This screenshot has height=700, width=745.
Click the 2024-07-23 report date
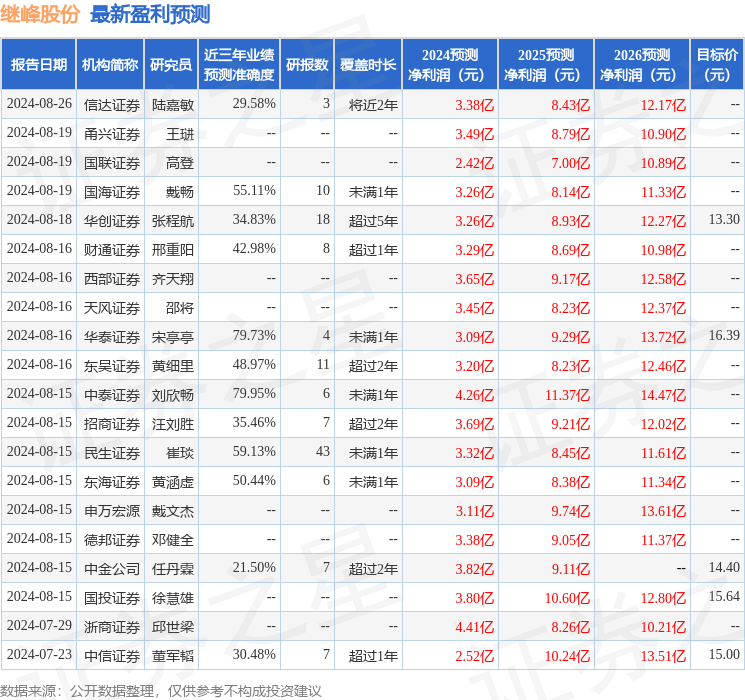39,654
